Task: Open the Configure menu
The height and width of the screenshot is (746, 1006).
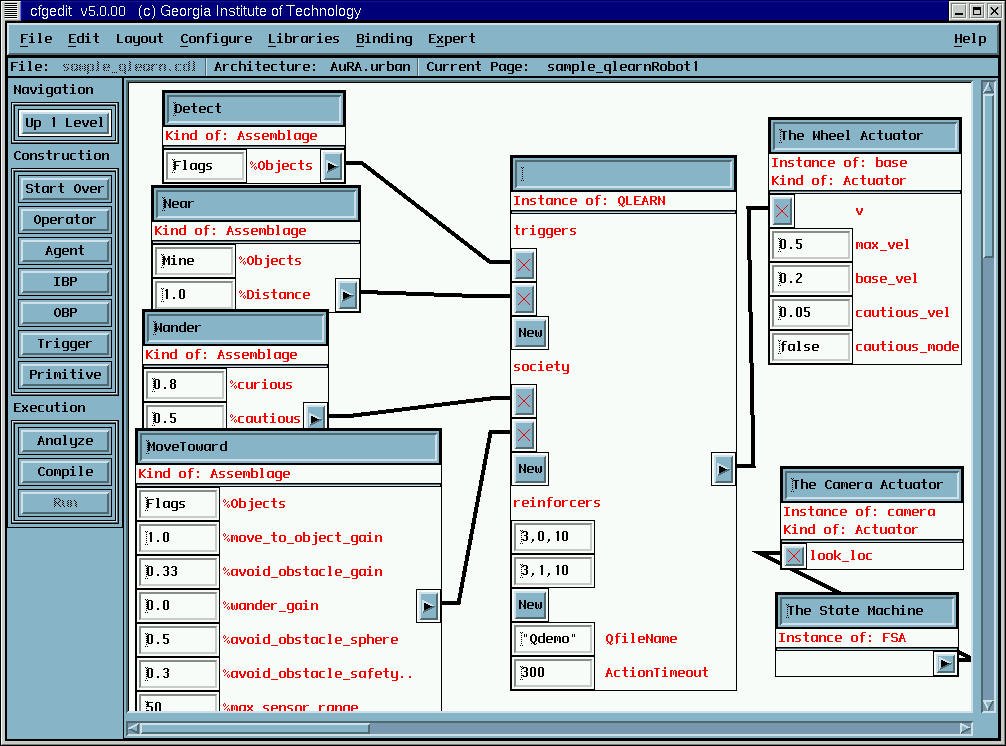Action: pyautogui.click(x=216, y=39)
